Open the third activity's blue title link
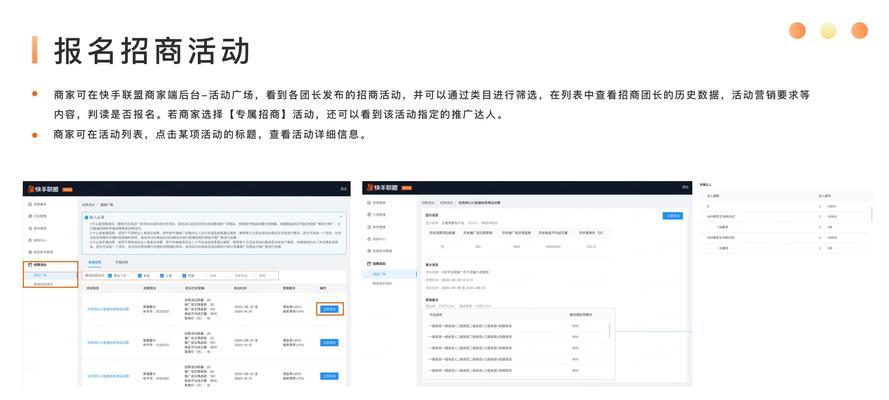Screen dimensions: 889x400 coord(108,376)
